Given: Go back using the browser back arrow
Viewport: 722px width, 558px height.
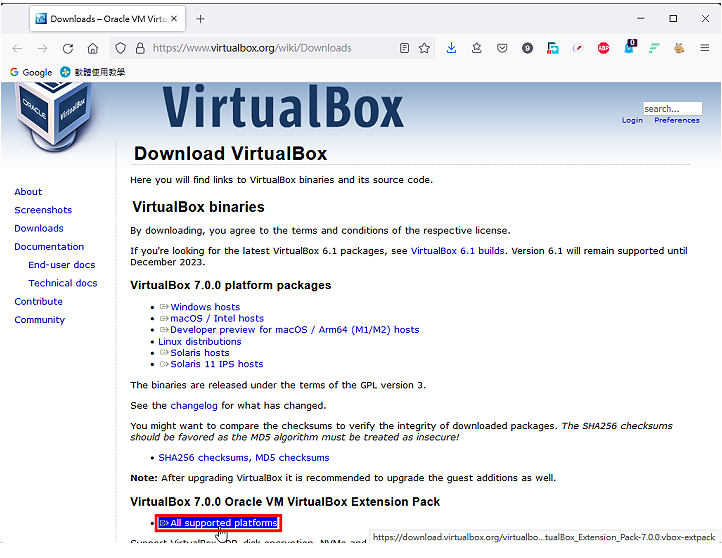Looking at the screenshot, I should click(17, 48).
